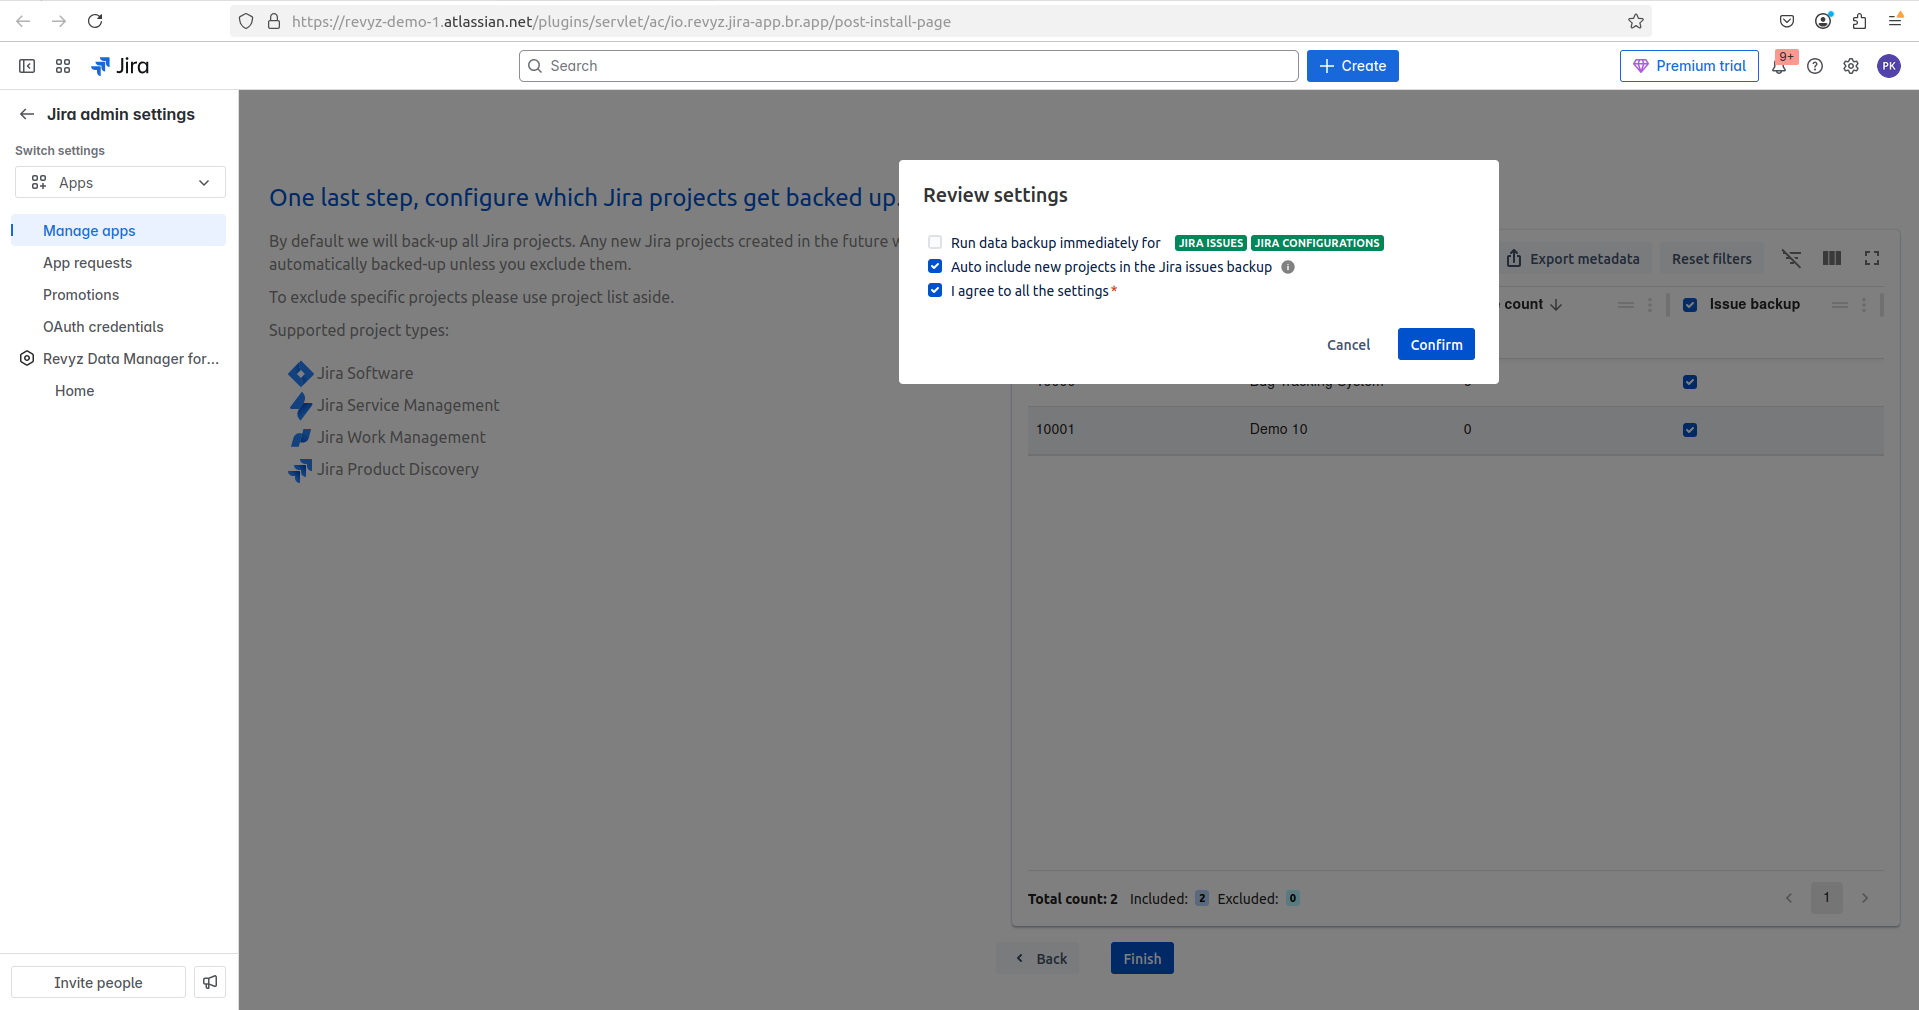This screenshot has height=1010, width=1919.
Task: Confirm the review settings
Action: point(1435,344)
